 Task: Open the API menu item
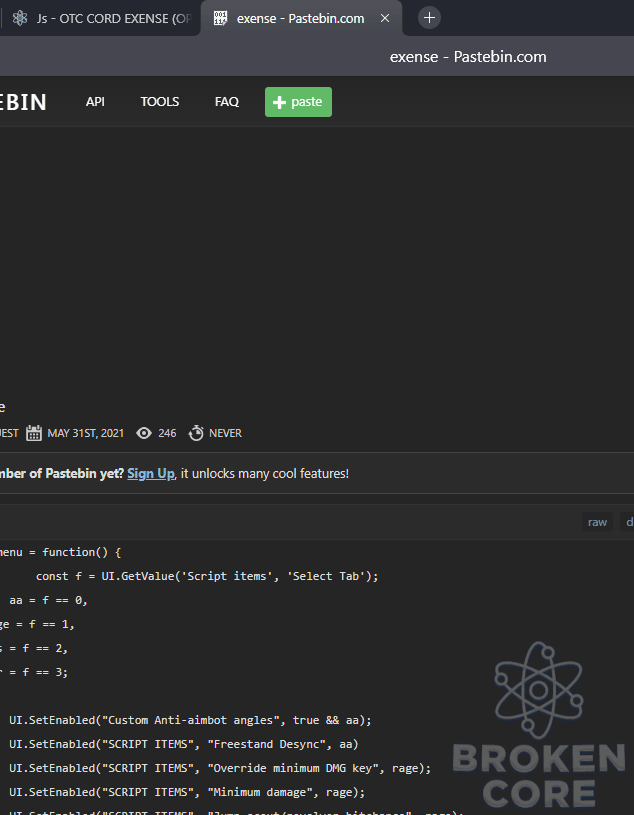coord(95,102)
